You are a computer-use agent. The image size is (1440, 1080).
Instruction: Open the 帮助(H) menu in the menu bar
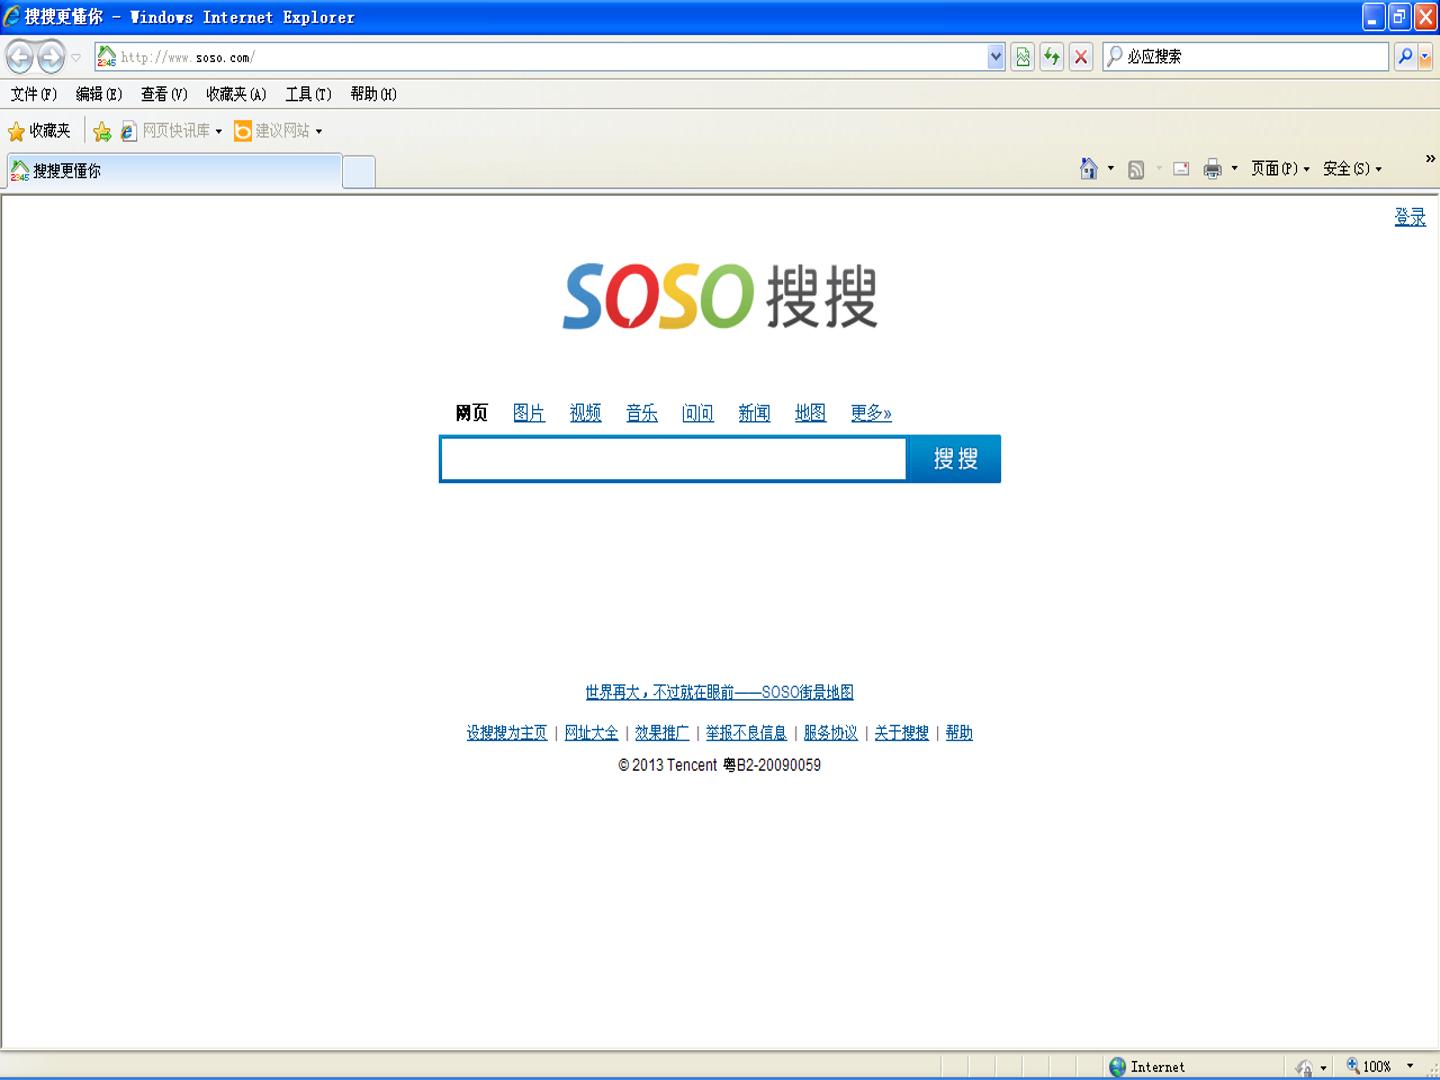tap(373, 94)
